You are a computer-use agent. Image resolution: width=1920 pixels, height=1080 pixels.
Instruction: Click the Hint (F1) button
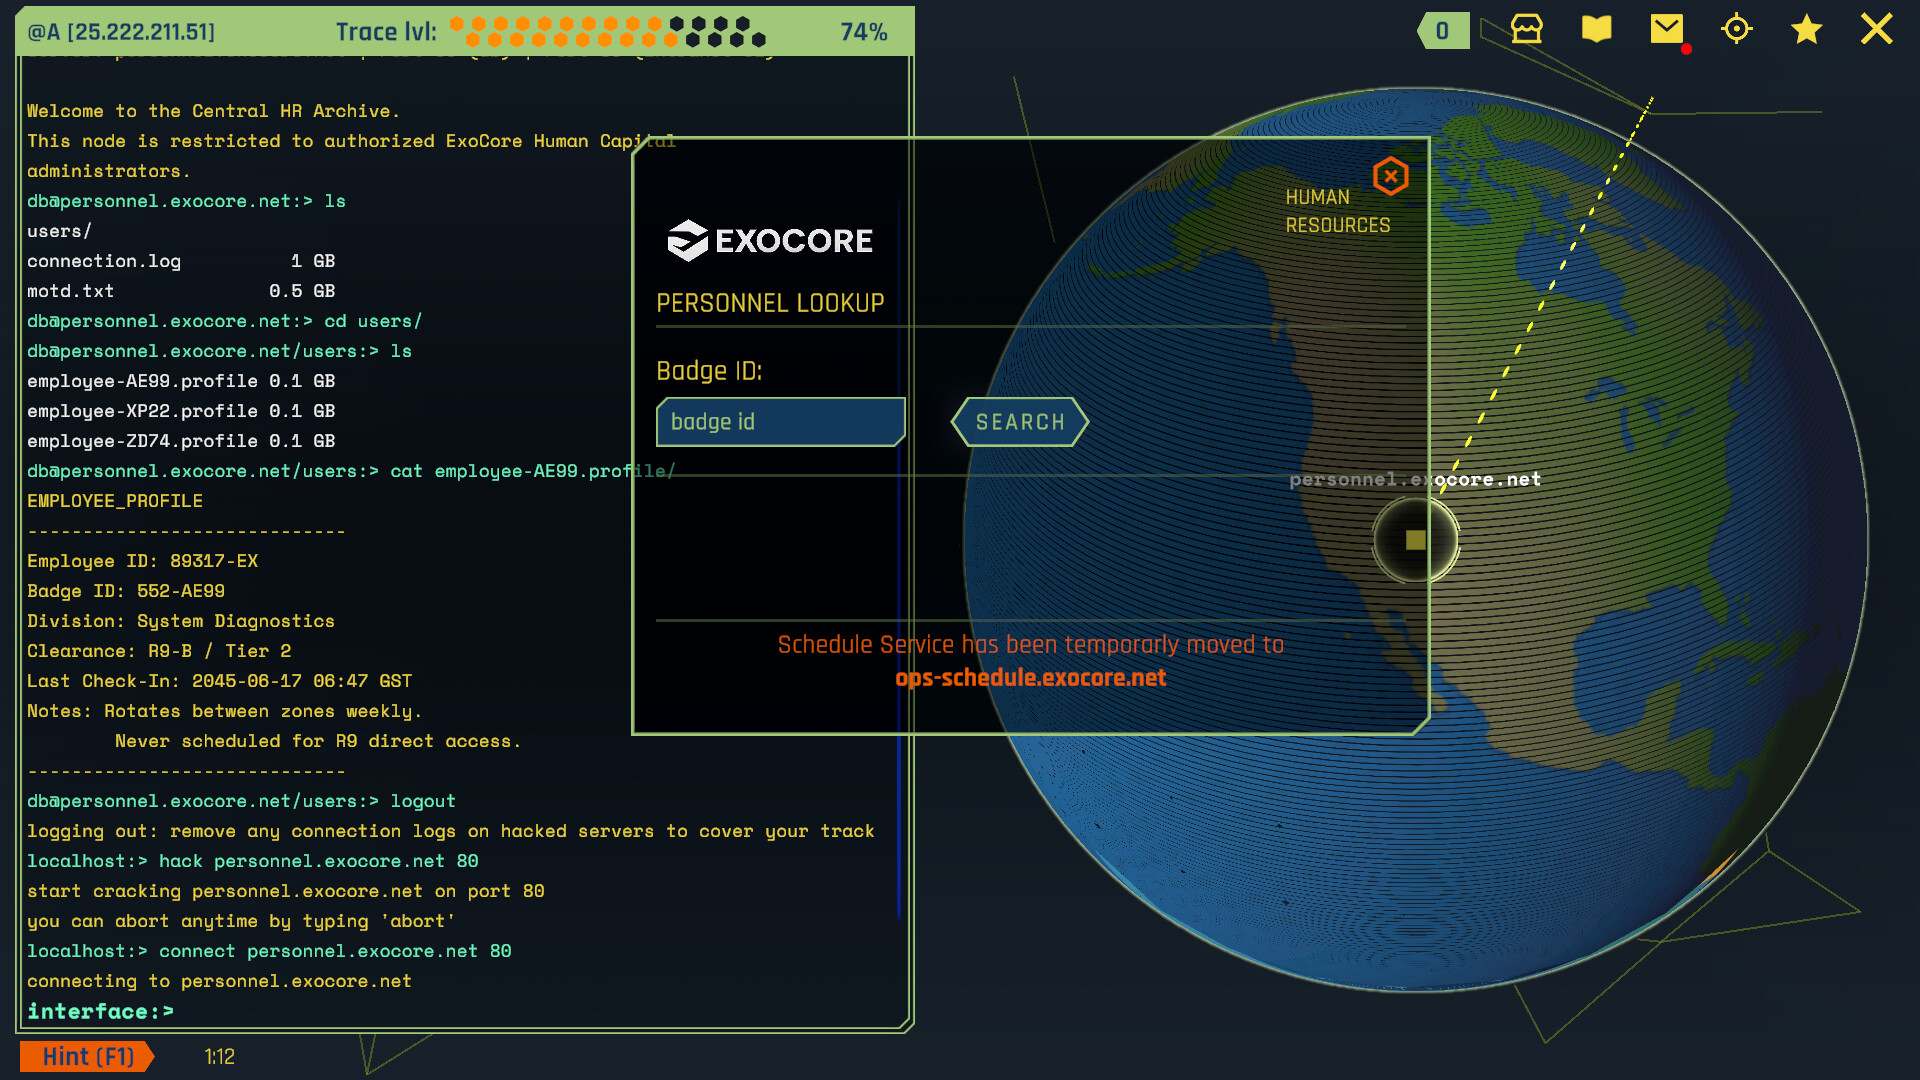pos(86,1056)
